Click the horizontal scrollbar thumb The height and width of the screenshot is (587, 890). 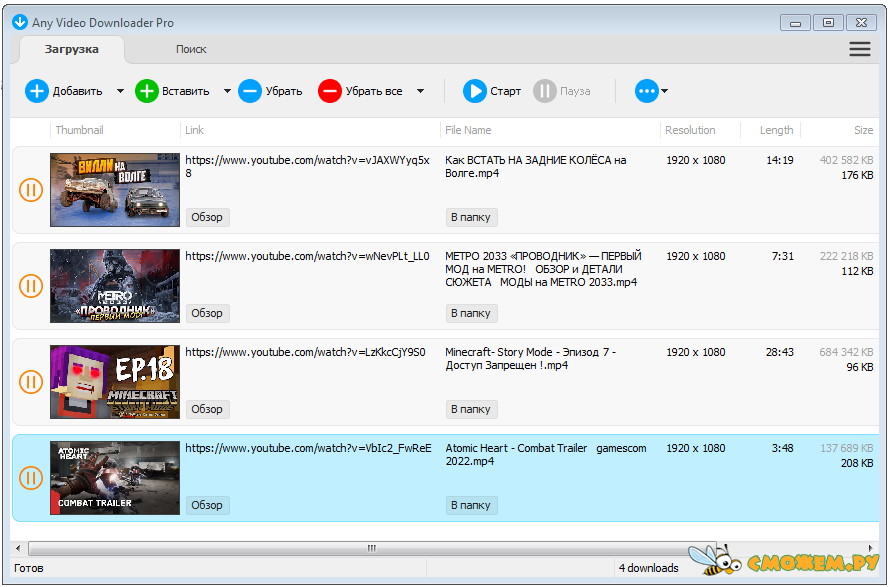372,548
